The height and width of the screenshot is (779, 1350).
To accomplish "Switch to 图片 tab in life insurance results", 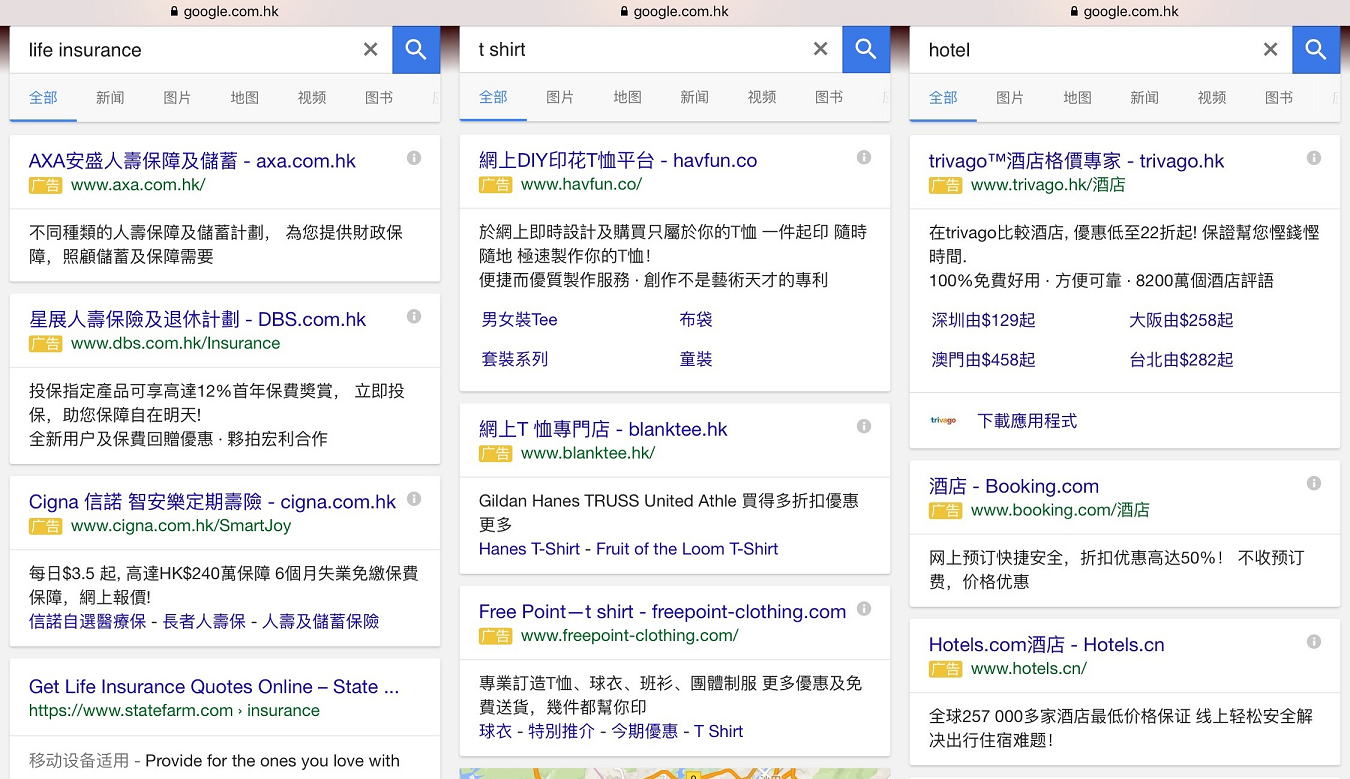I will [177, 97].
